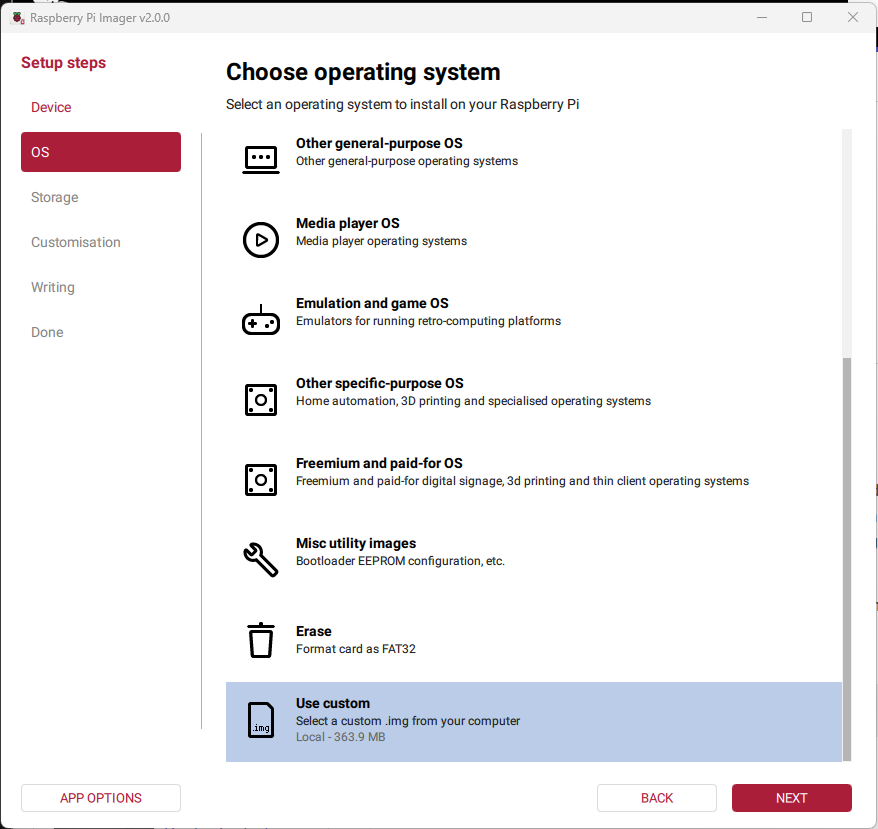Image resolution: width=878 pixels, height=829 pixels.
Task: Open the Misc utility images category
Action: (534, 560)
